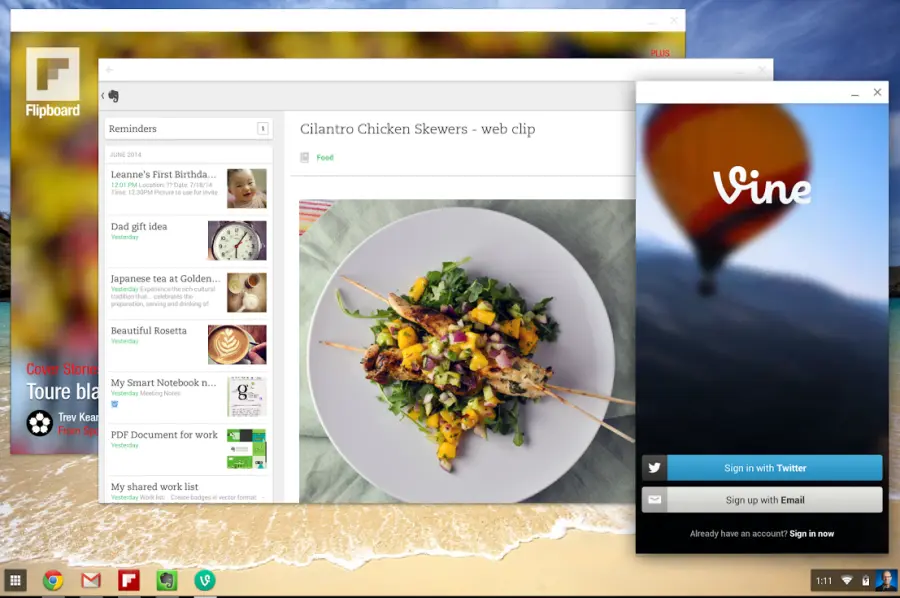Screen dimensions: 900x598
Task: Open the Food tag on the web clip
Action: tap(327, 157)
